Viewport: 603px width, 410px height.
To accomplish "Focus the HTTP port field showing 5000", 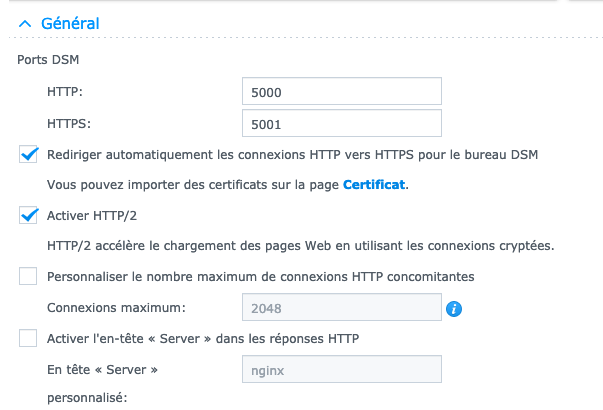I will [x=341, y=91].
